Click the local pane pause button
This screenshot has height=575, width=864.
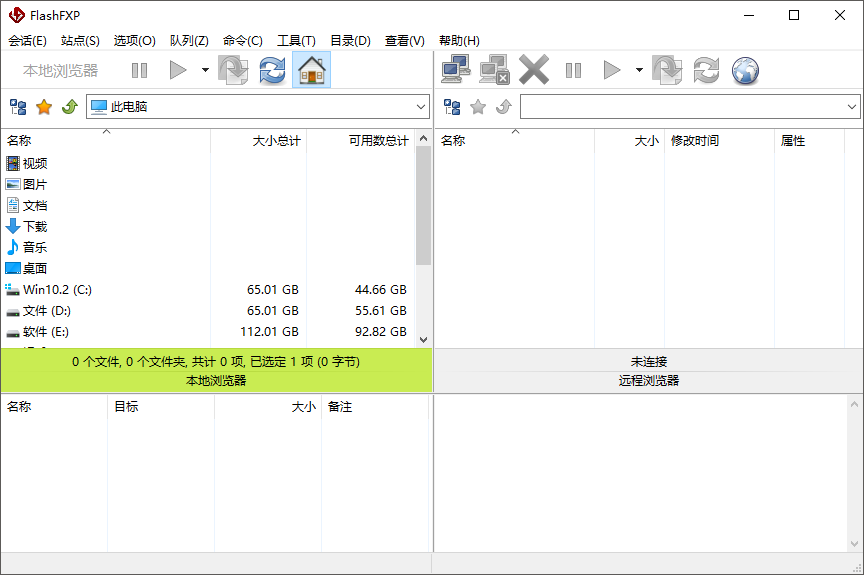(139, 70)
